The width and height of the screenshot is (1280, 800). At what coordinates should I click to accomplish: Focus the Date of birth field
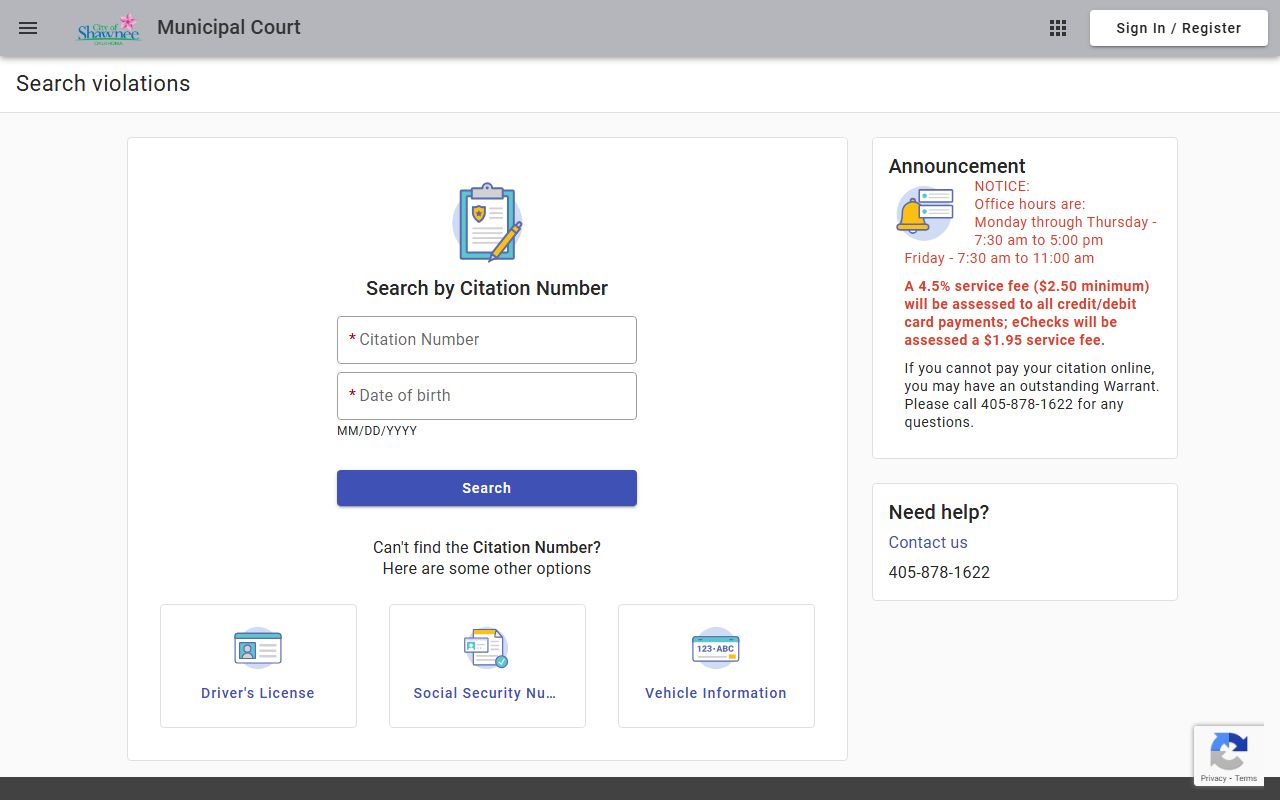tap(487, 396)
